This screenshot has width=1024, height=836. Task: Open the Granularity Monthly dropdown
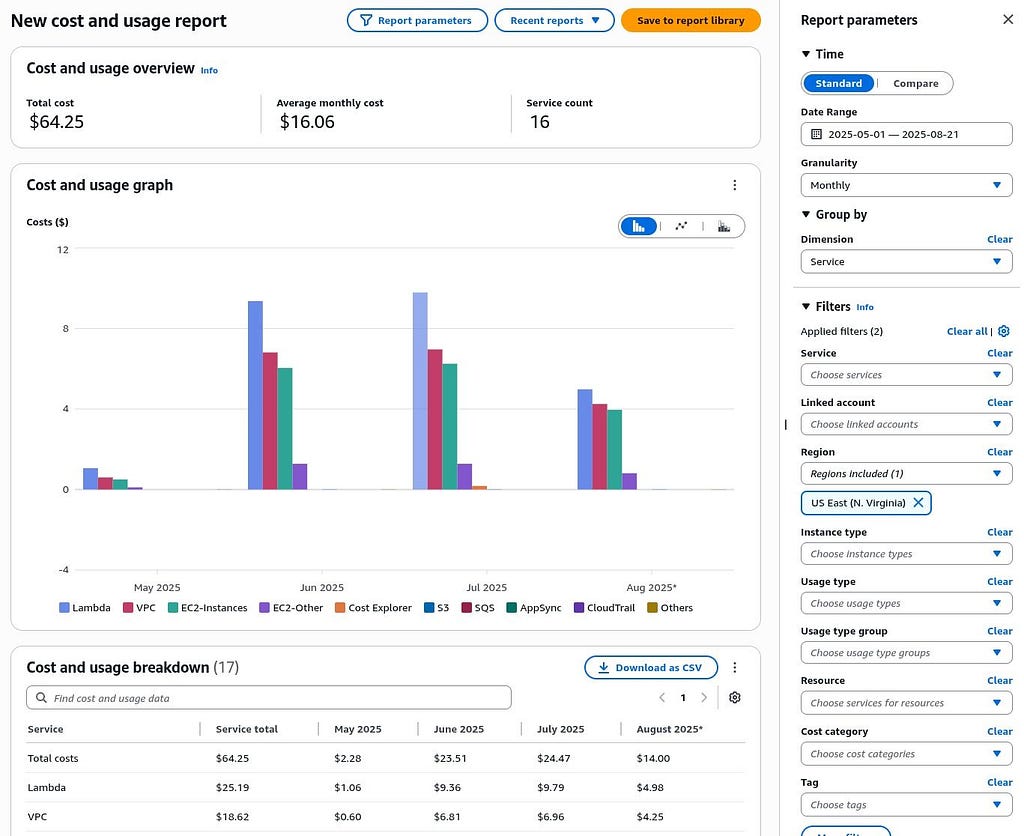(x=906, y=185)
